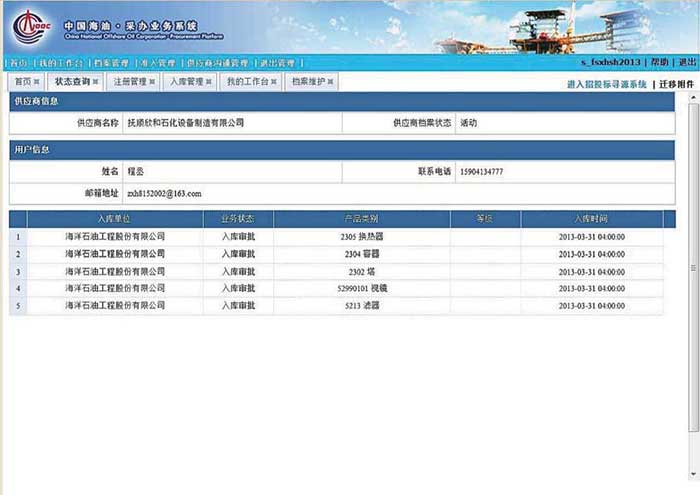Close the 首页 tab using its x icon
The width and height of the screenshot is (700, 495).
(x=37, y=82)
